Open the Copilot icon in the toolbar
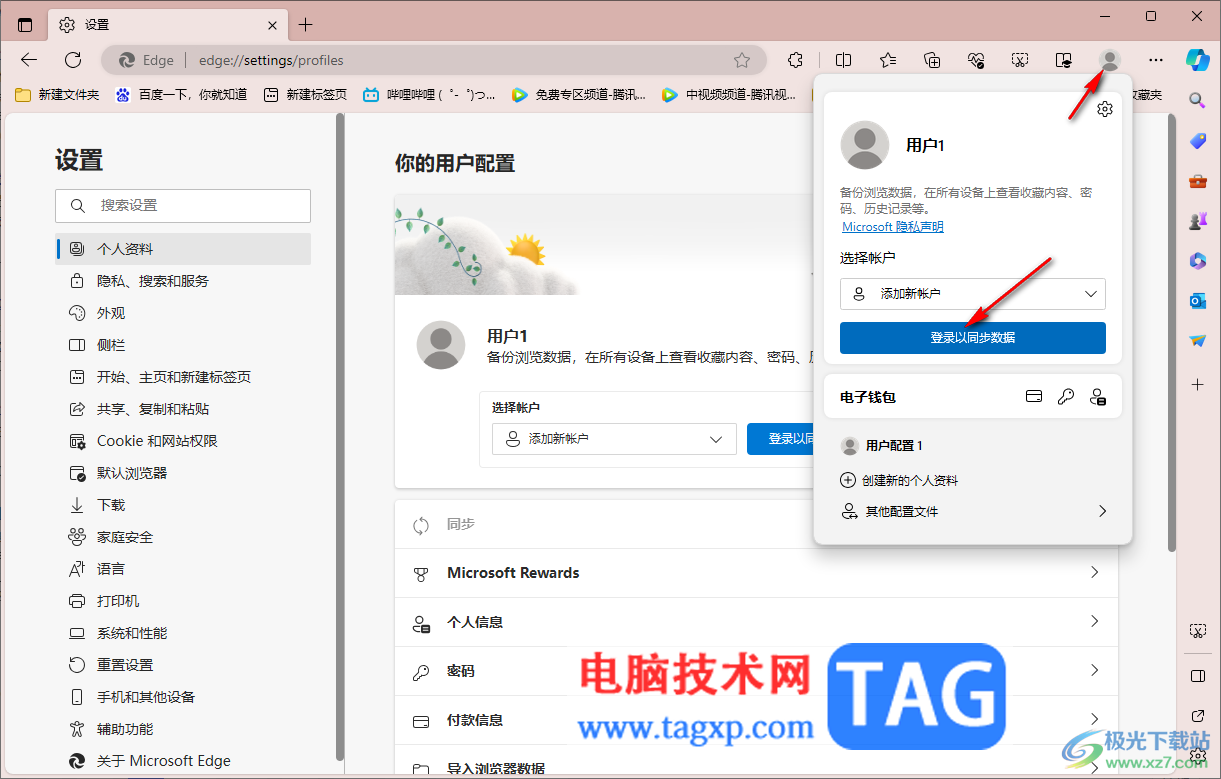Screen dimensions: 1221x779 (x=1197, y=59)
